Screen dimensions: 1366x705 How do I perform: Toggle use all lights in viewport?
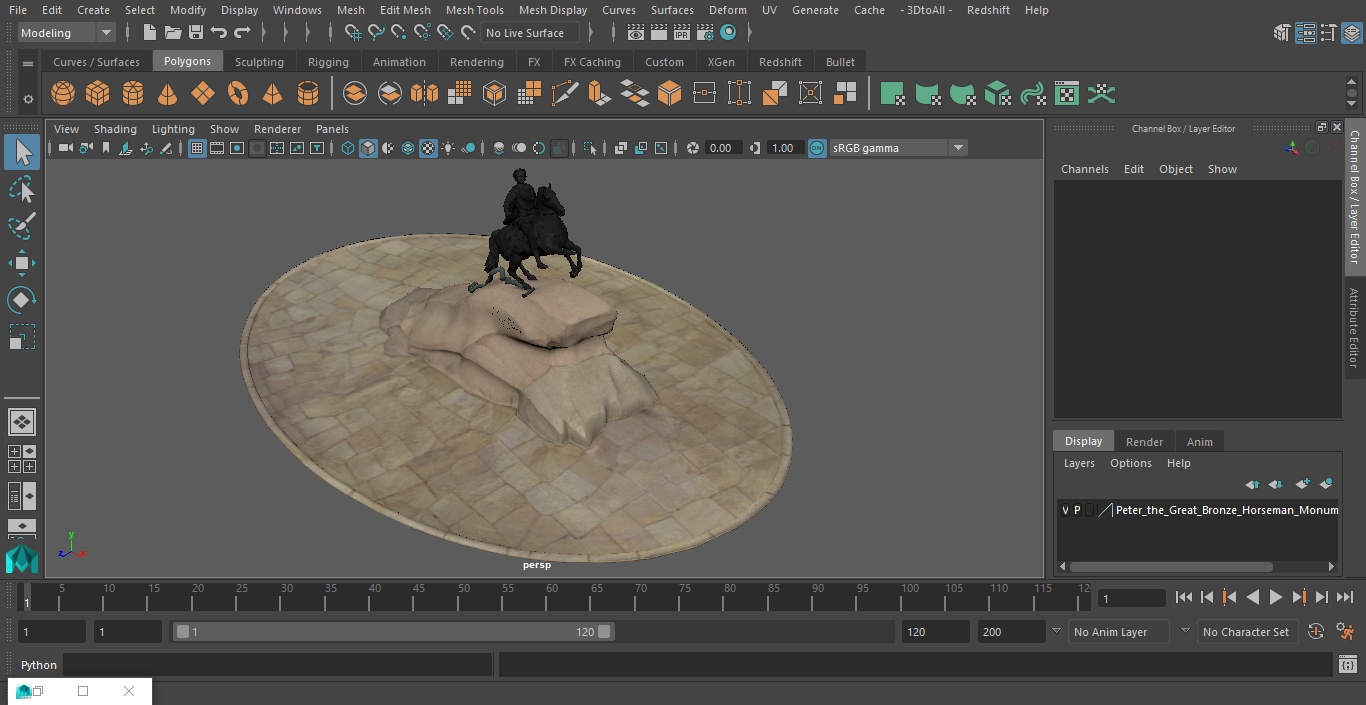[448, 148]
